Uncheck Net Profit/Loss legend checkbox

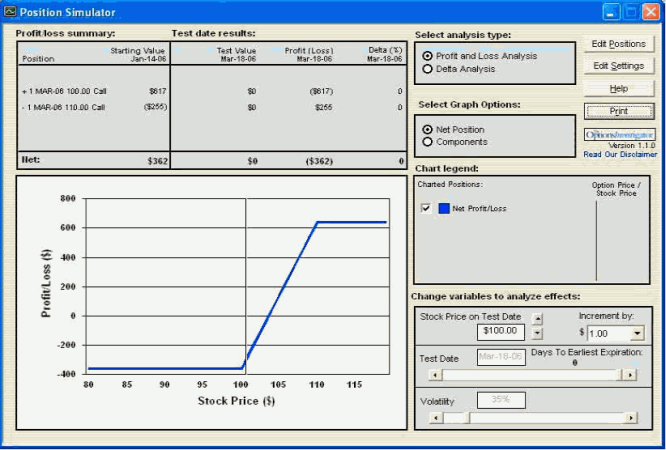coord(425,208)
